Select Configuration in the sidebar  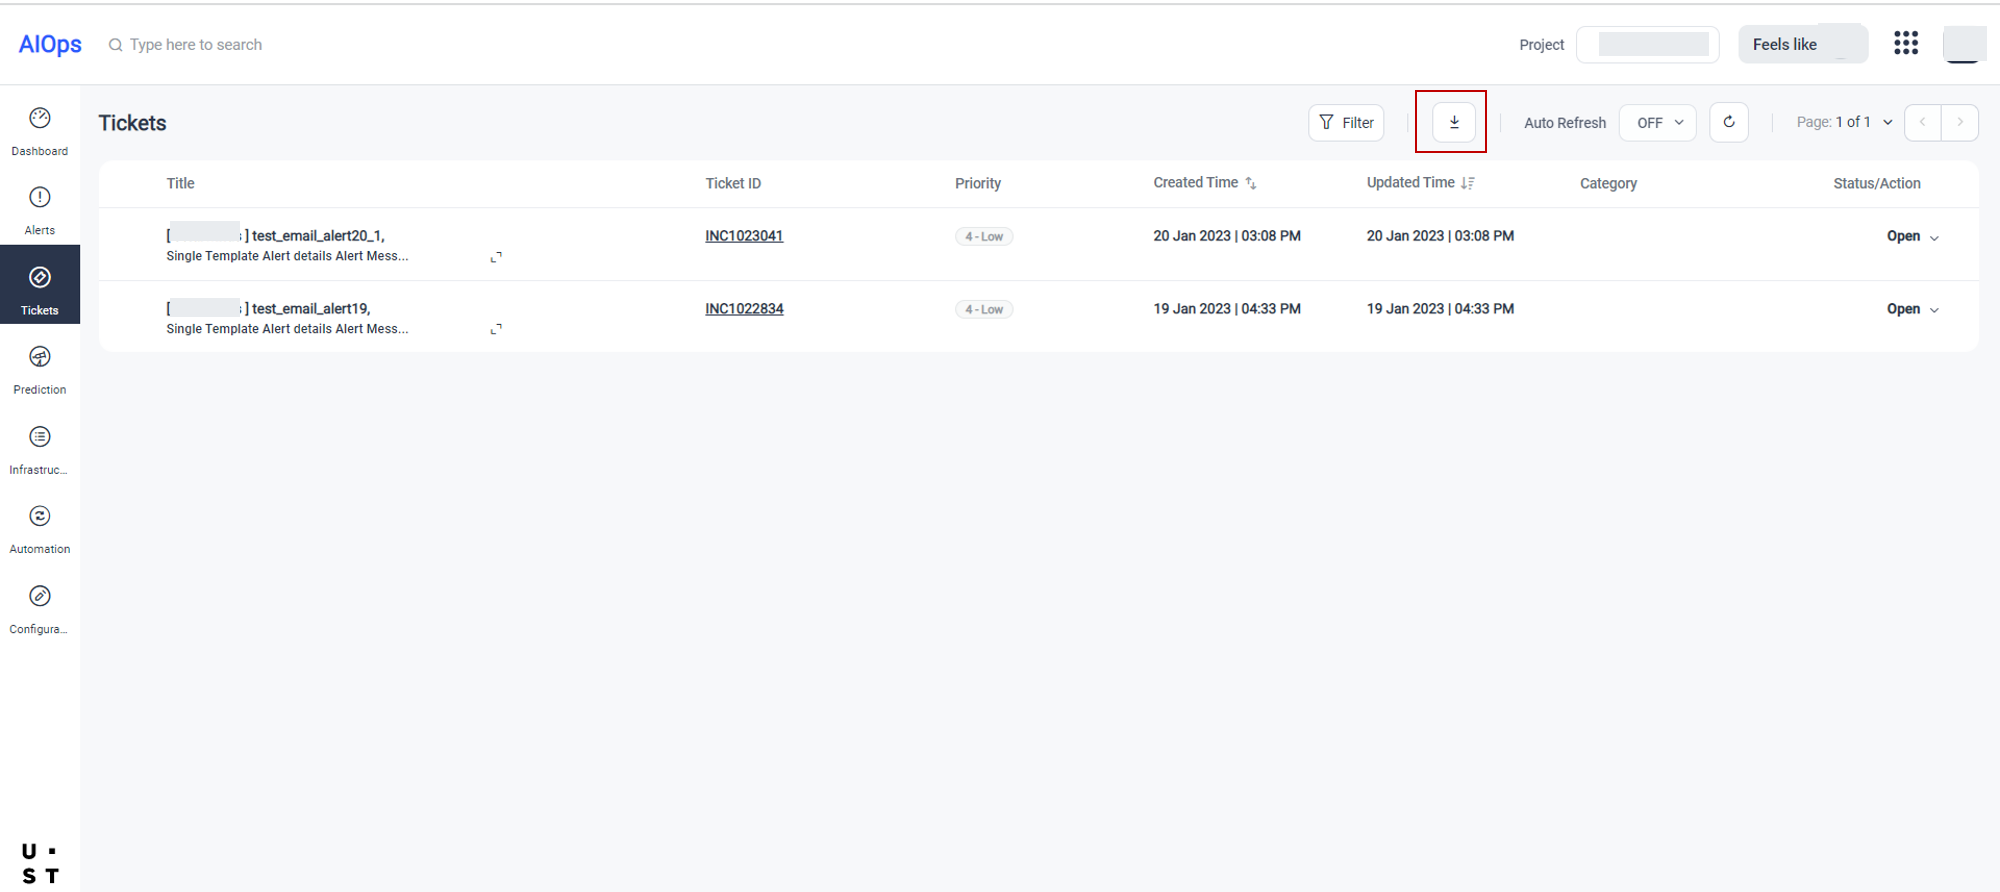pyautogui.click(x=40, y=609)
